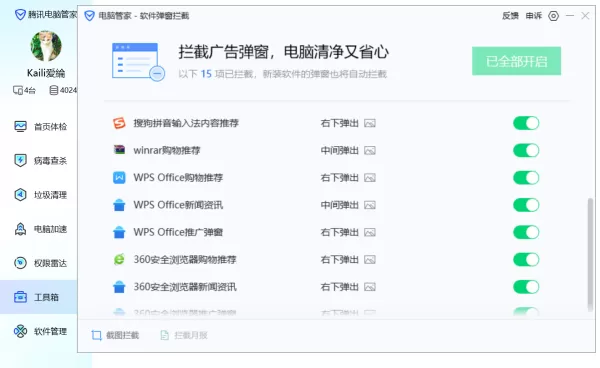
Task: Click the Tencent PC Manager shield logo
Action: click(x=20, y=15)
